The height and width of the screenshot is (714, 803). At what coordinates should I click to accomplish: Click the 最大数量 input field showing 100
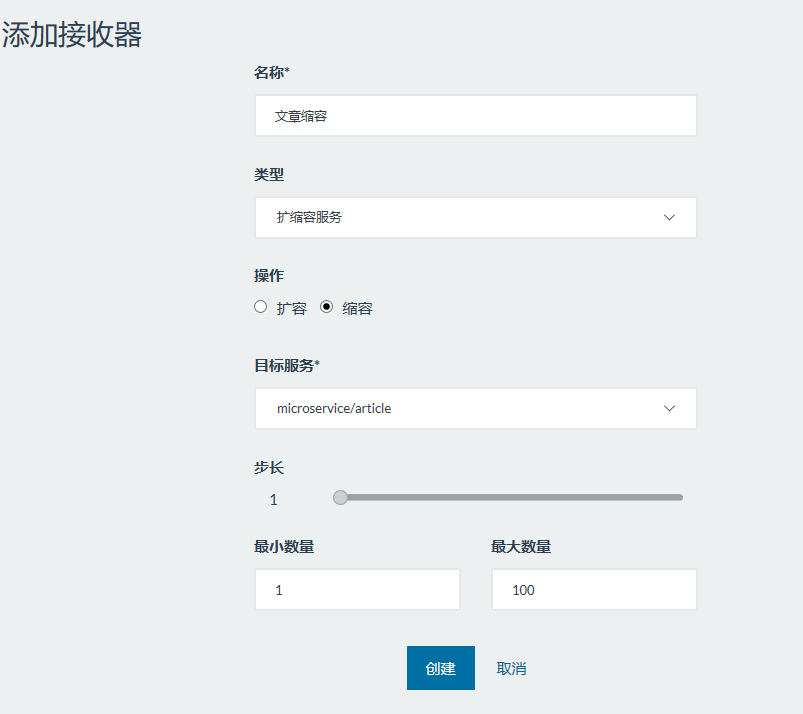(594, 590)
